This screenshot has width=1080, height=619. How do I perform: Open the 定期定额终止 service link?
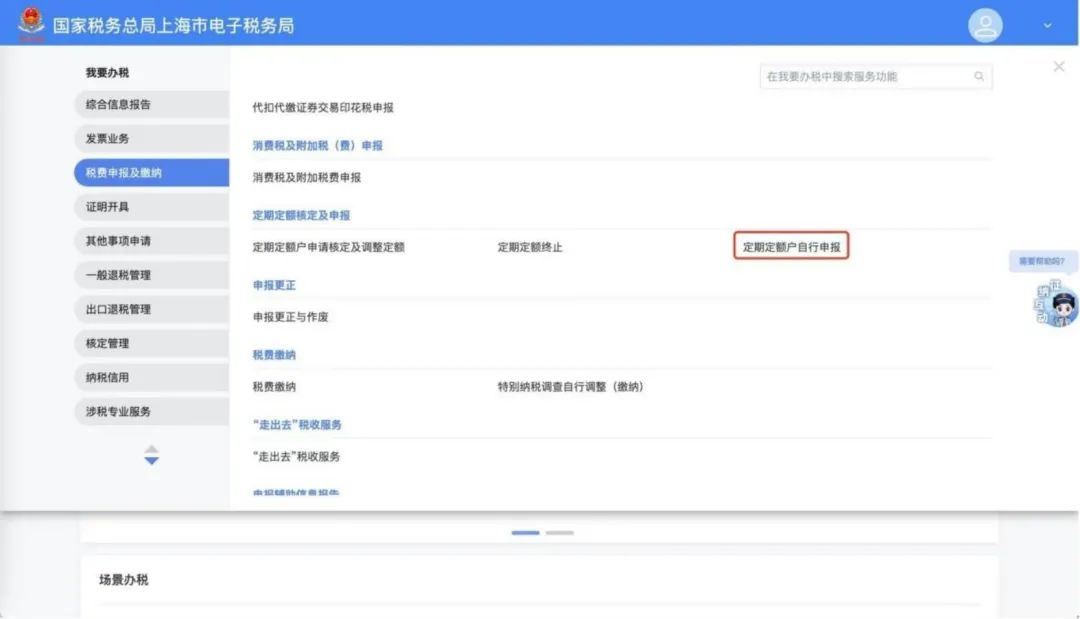531,246
